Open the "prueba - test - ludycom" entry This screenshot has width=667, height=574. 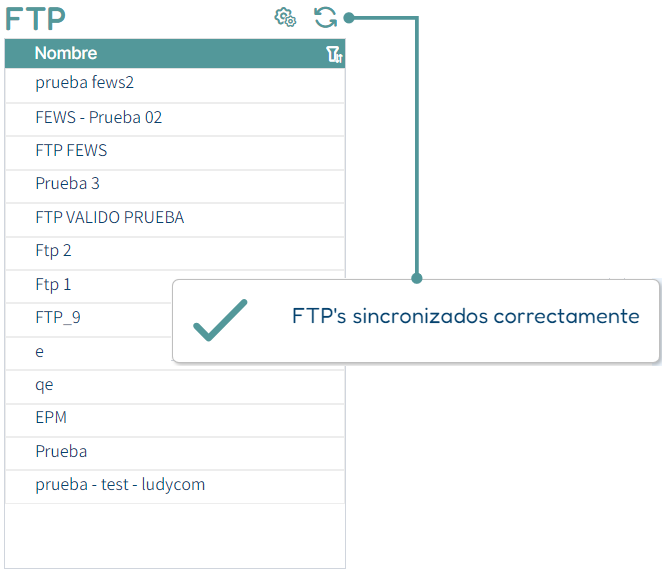[x=175, y=487]
